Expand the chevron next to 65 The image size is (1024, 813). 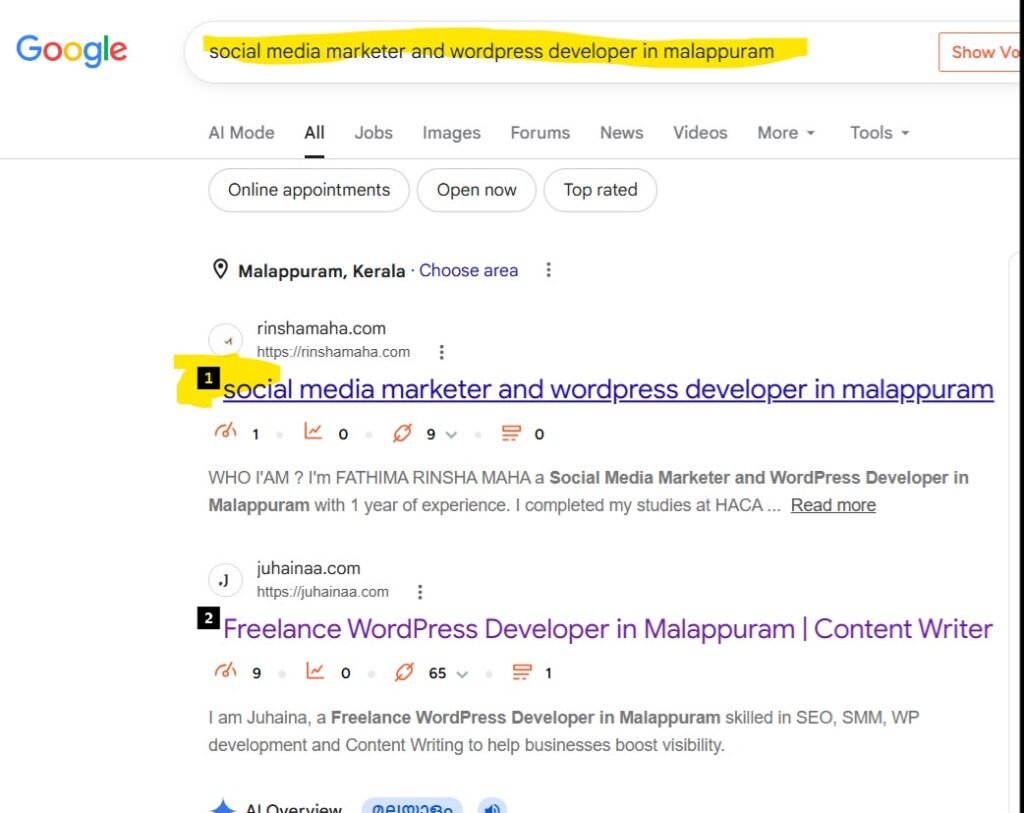(462, 674)
